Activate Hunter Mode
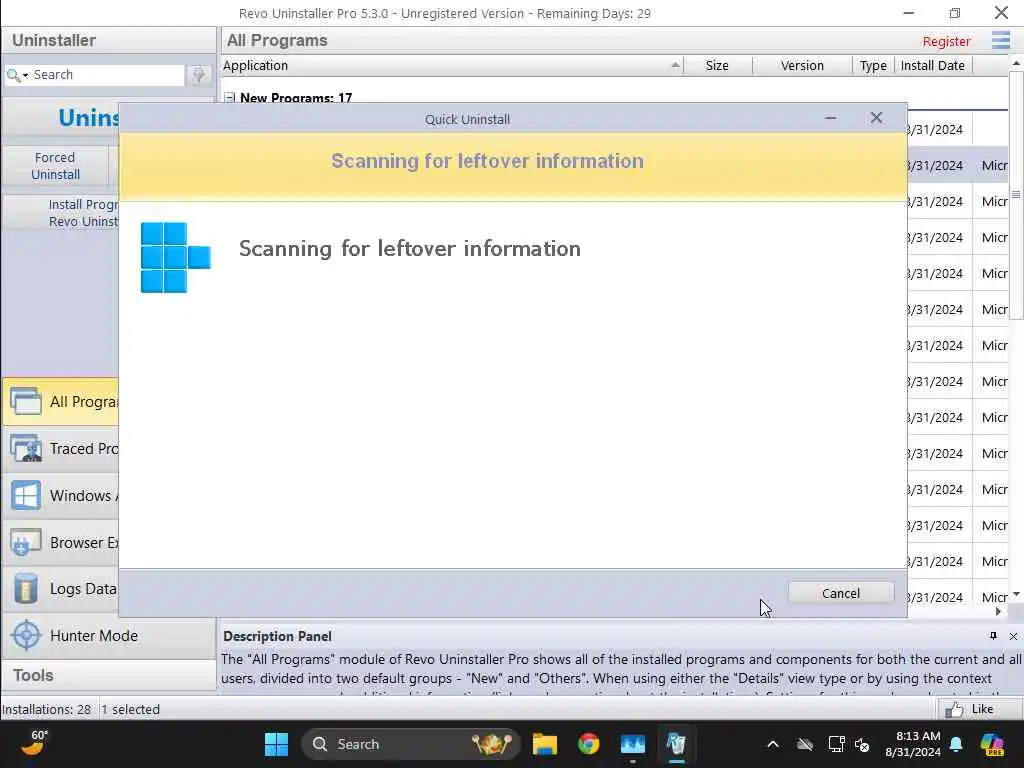The width and height of the screenshot is (1024, 768). pyautogui.click(x=108, y=635)
